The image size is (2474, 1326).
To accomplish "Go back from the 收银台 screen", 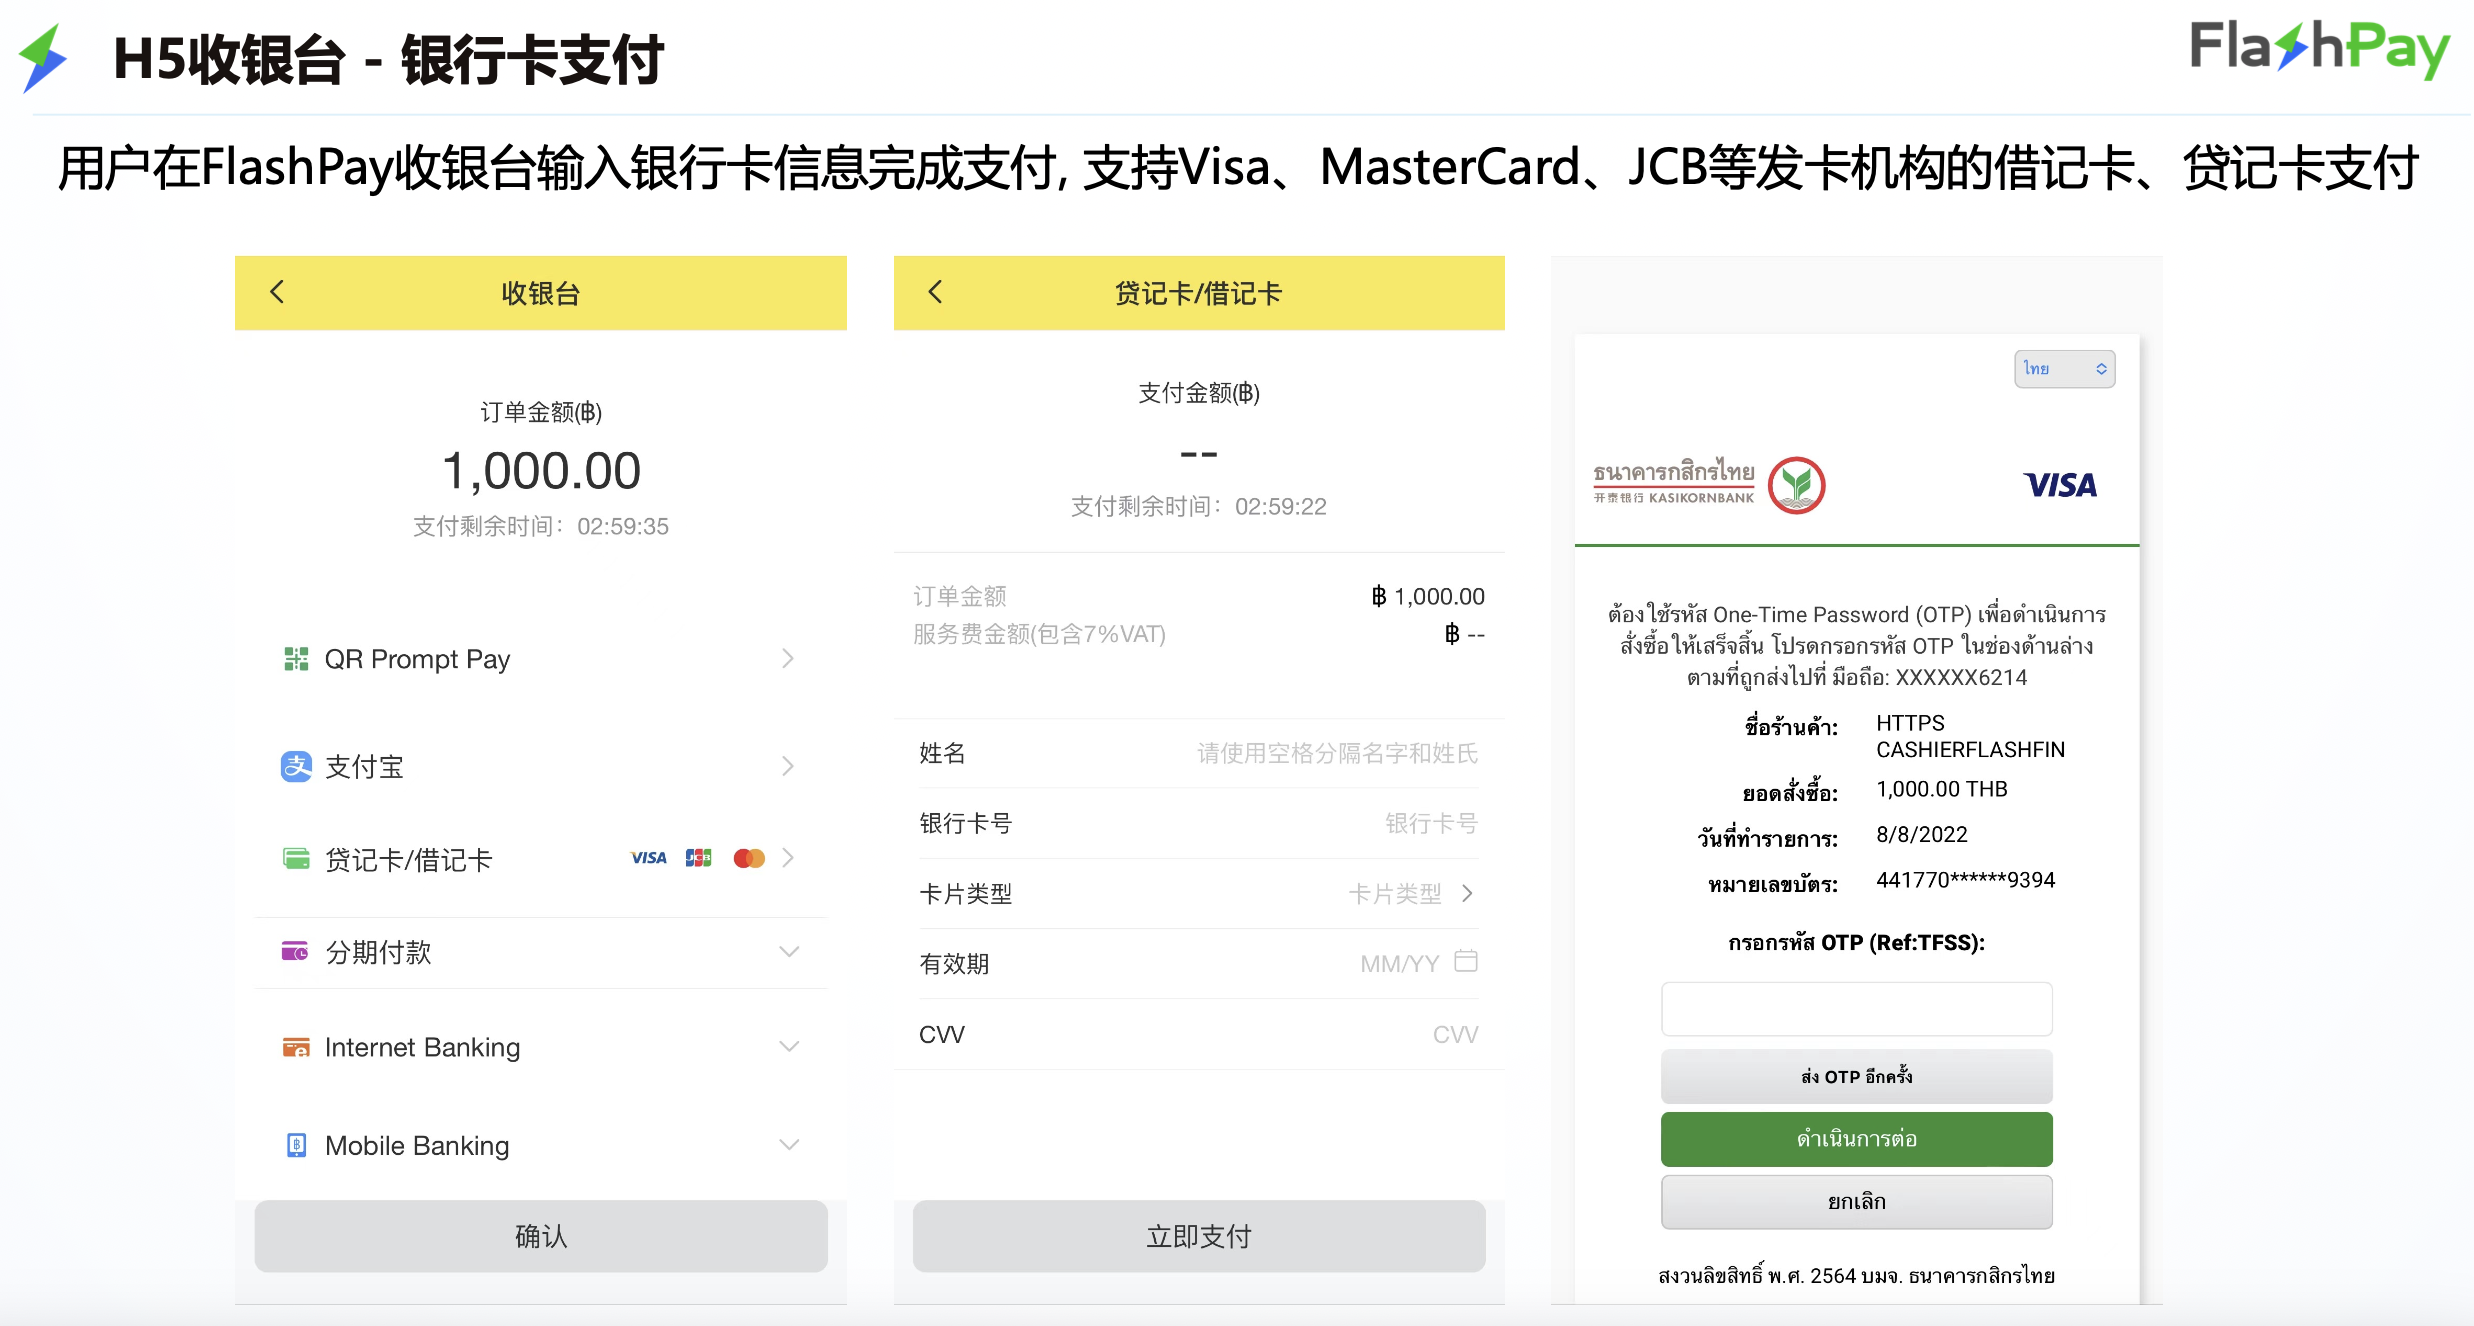I will pos(277,292).
